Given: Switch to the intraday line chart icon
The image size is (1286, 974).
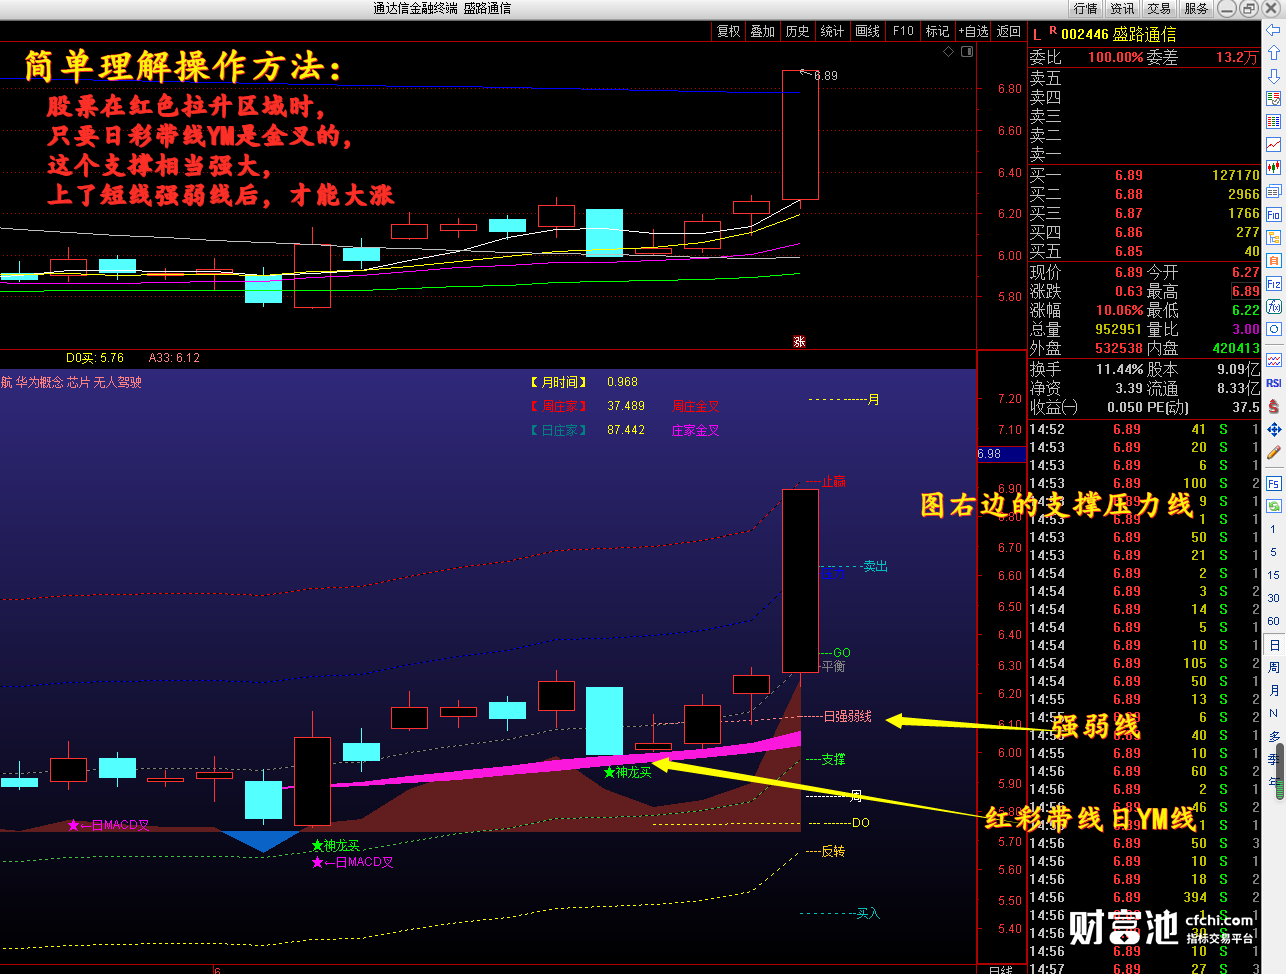Looking at the screenshot, I should [x=1273, y=145].
